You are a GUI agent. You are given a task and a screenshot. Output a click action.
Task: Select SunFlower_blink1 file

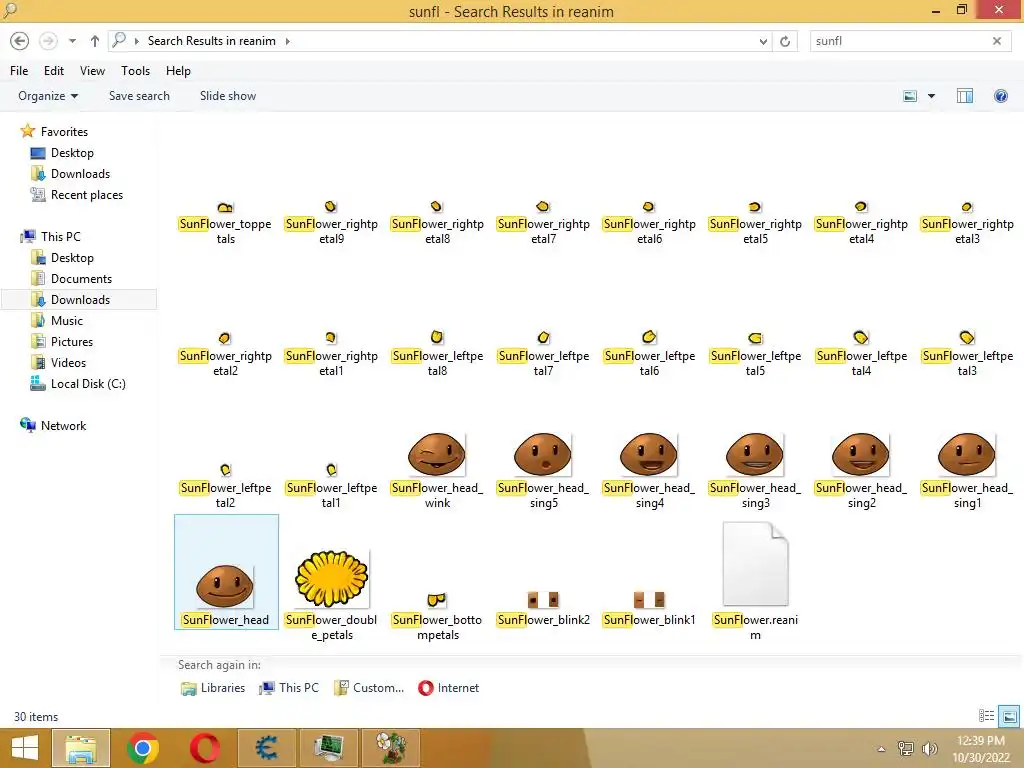[649, 609]
